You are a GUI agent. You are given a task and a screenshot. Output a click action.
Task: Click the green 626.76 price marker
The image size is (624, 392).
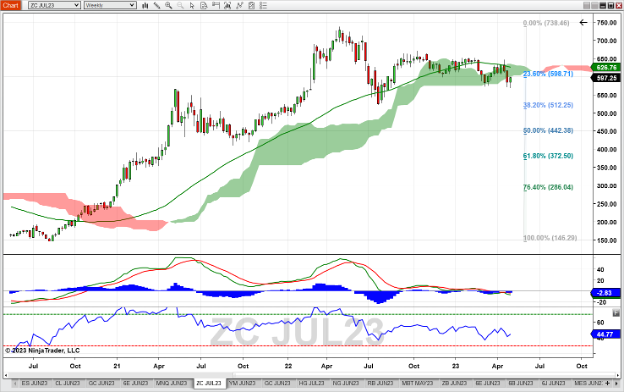pyautogui.click(x=606, y=67)
